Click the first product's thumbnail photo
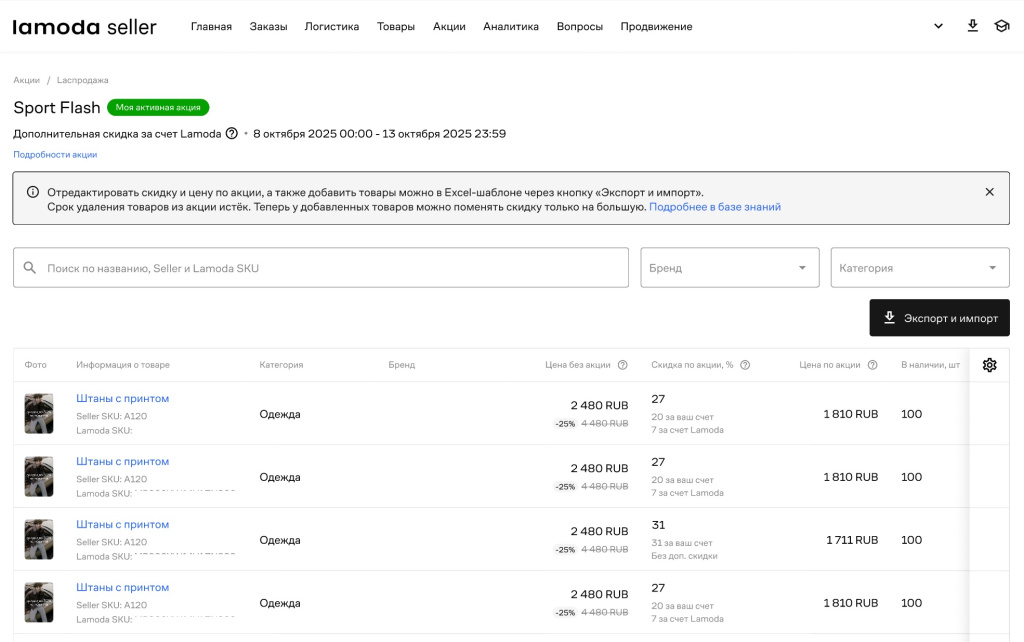The image size is (1024, 642). (39, 414)
